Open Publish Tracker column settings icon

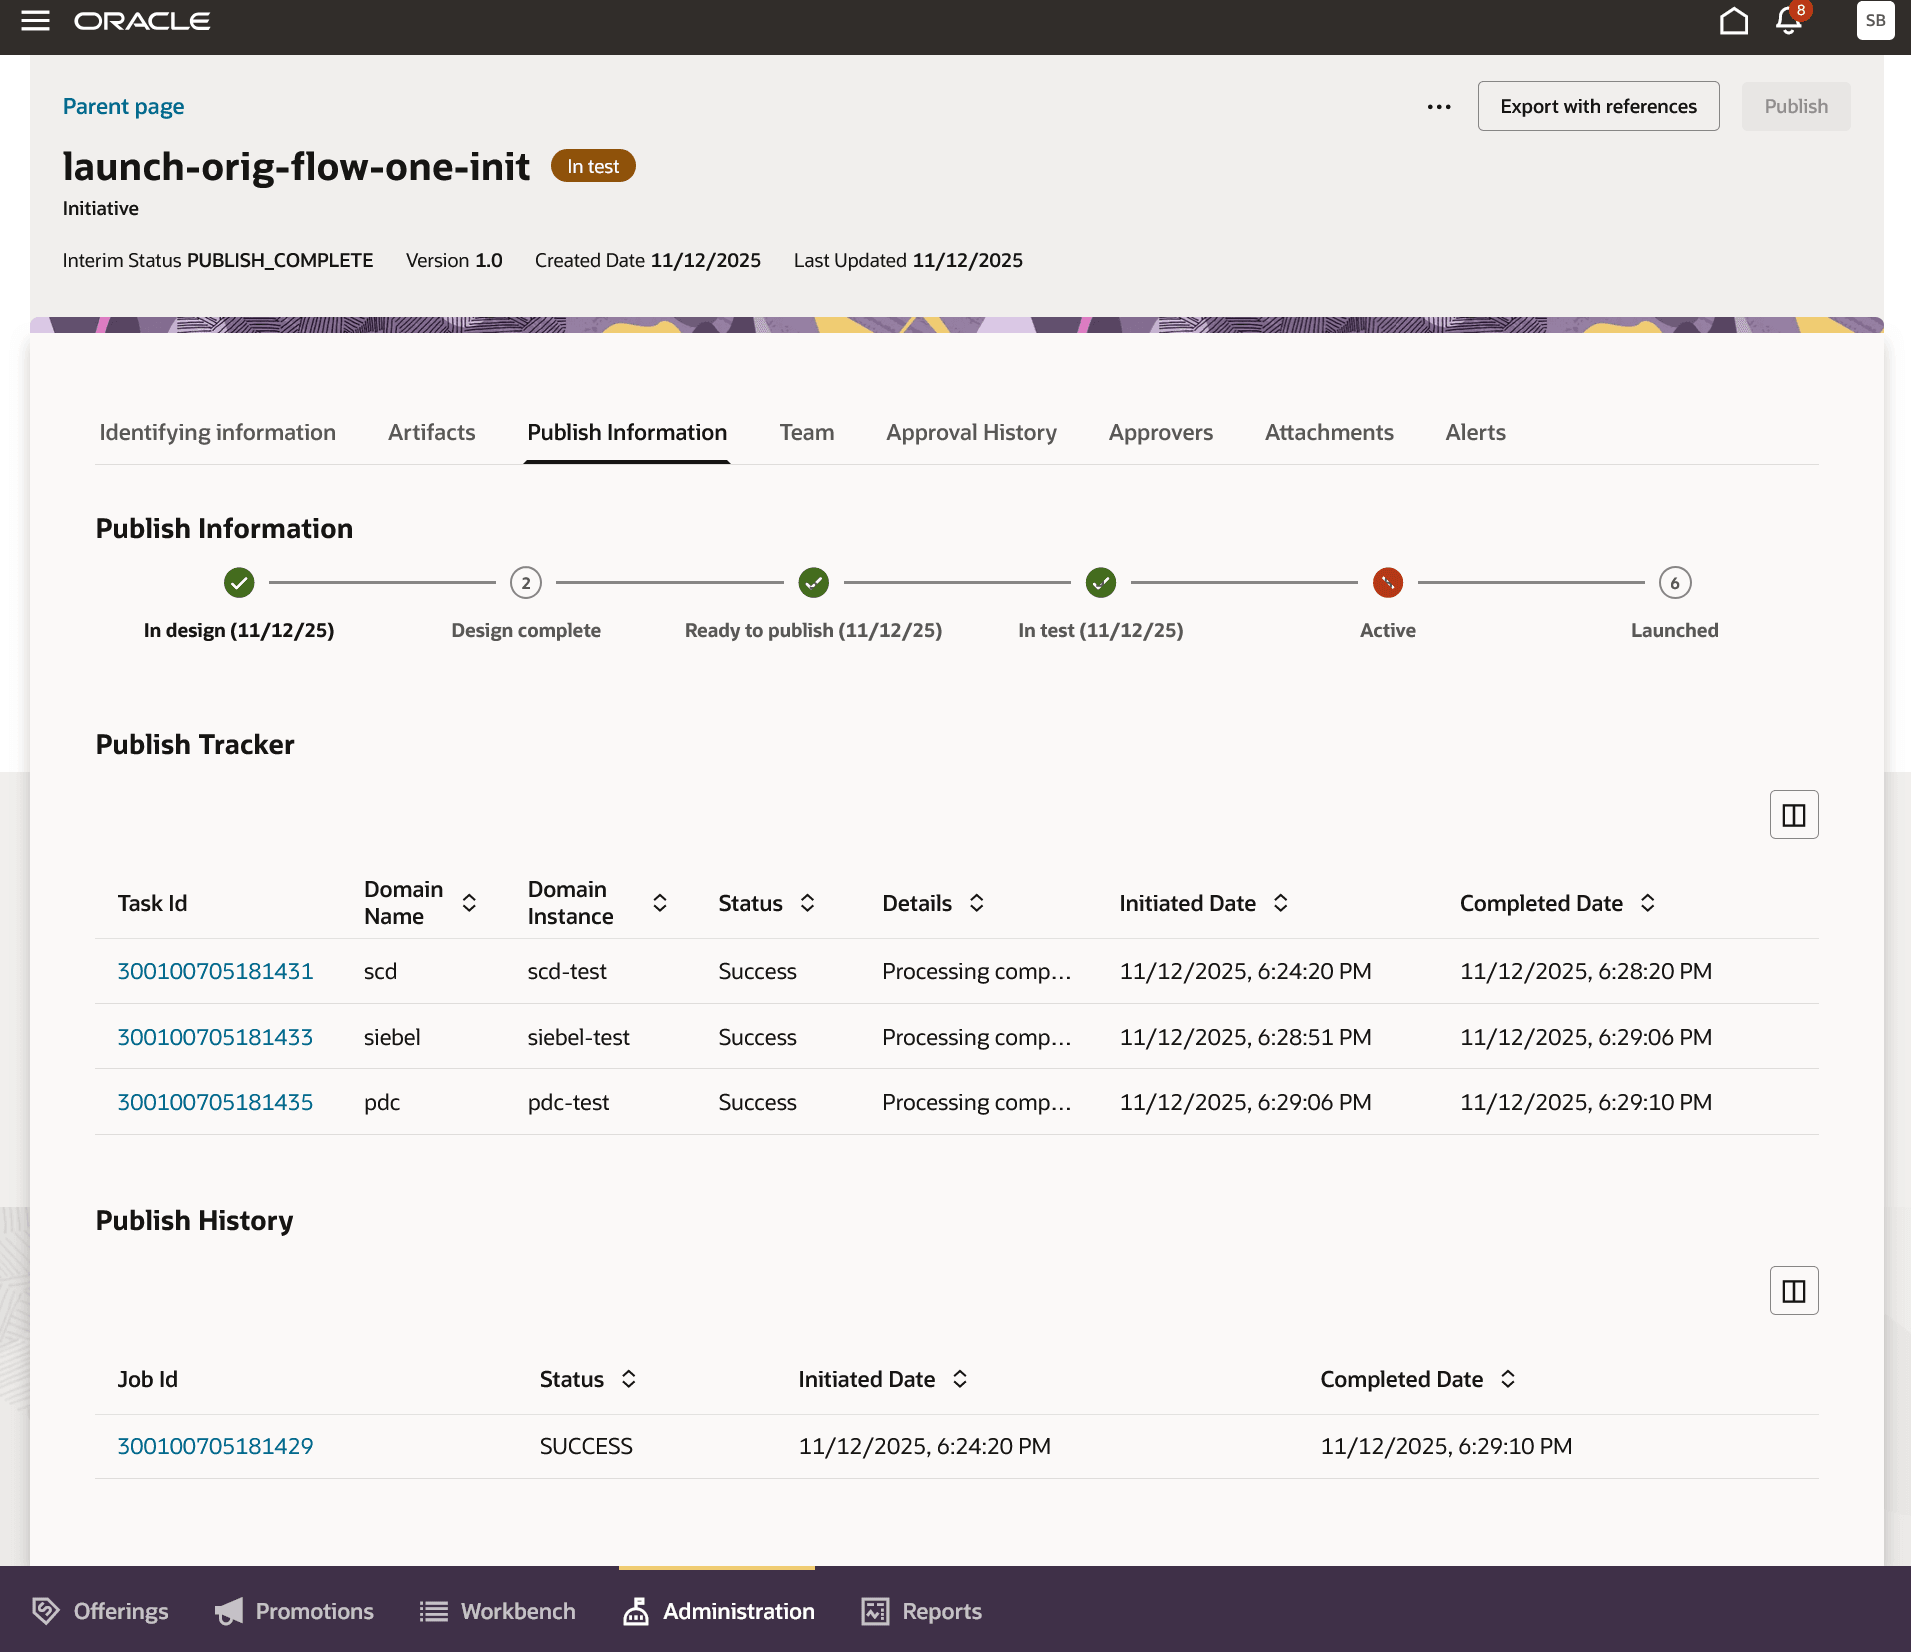click(x=1794, y=815)
